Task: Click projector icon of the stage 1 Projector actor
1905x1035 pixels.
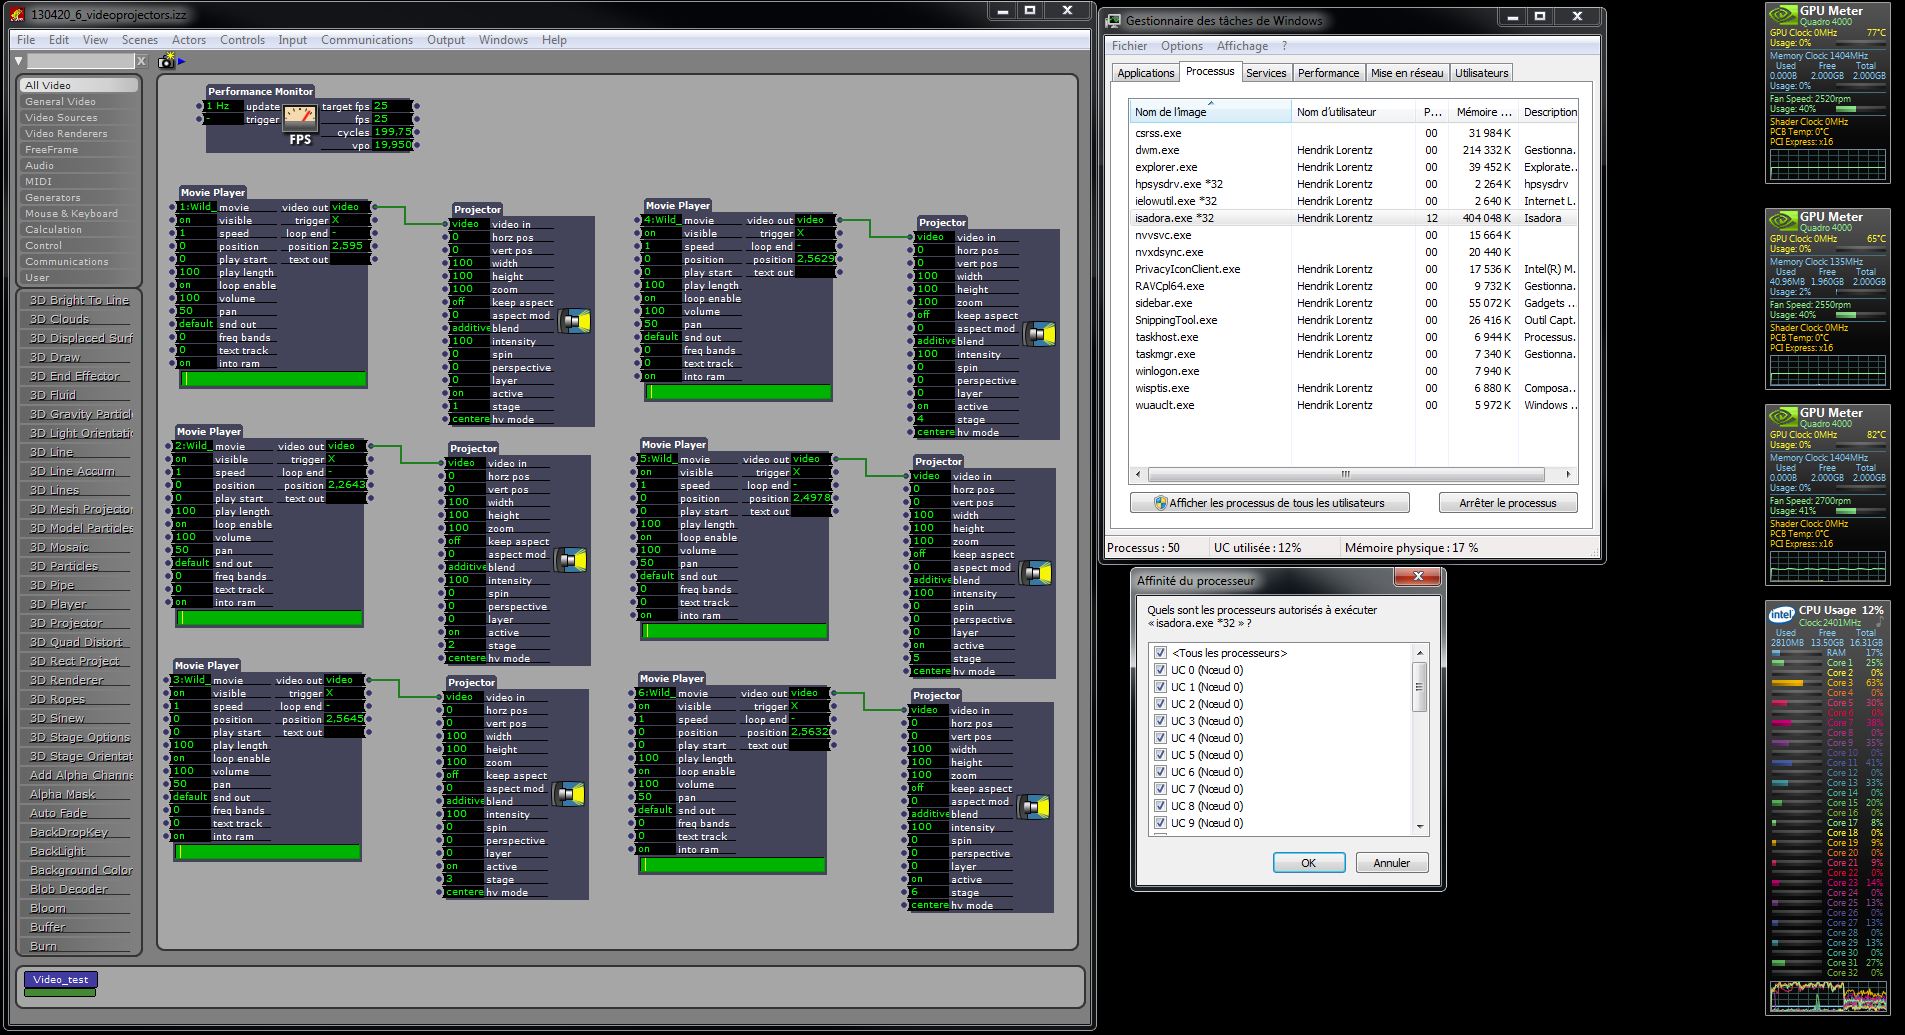Action: (575, 321)
